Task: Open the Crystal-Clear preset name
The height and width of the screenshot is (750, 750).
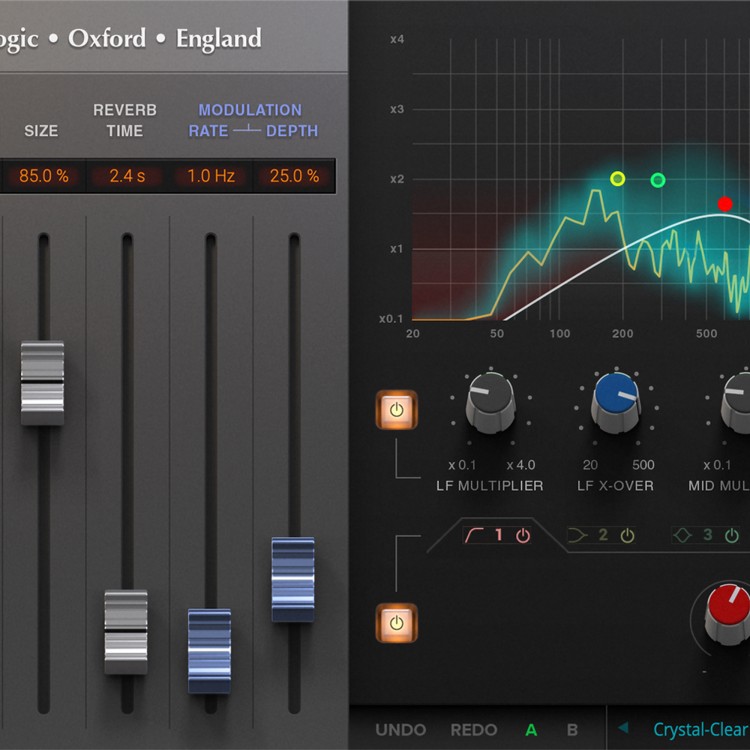Action: coord(701,730)
